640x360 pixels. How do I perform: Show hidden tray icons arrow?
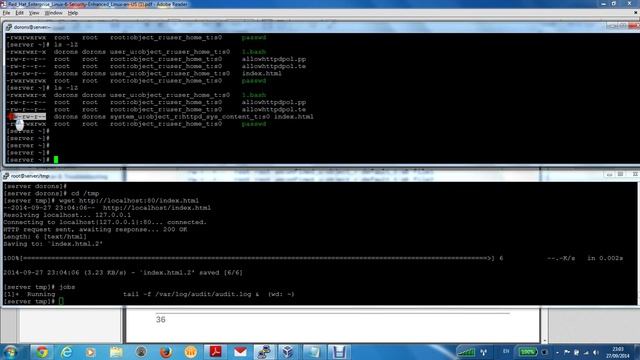(x=557, y=352)
